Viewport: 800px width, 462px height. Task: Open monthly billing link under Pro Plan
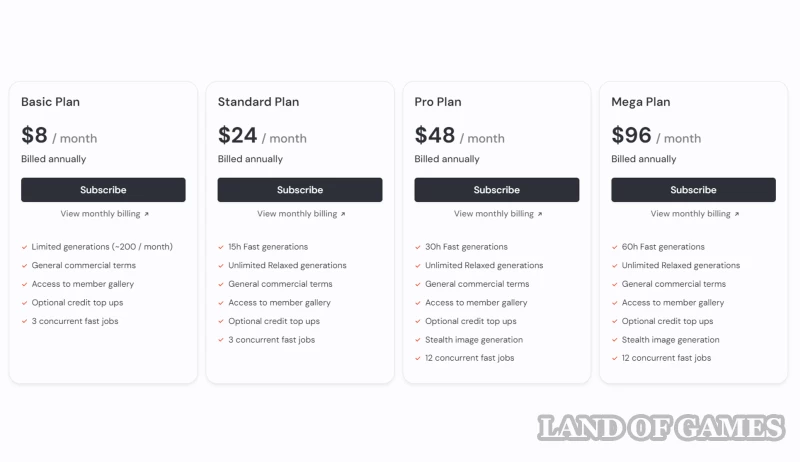(498, 214)
